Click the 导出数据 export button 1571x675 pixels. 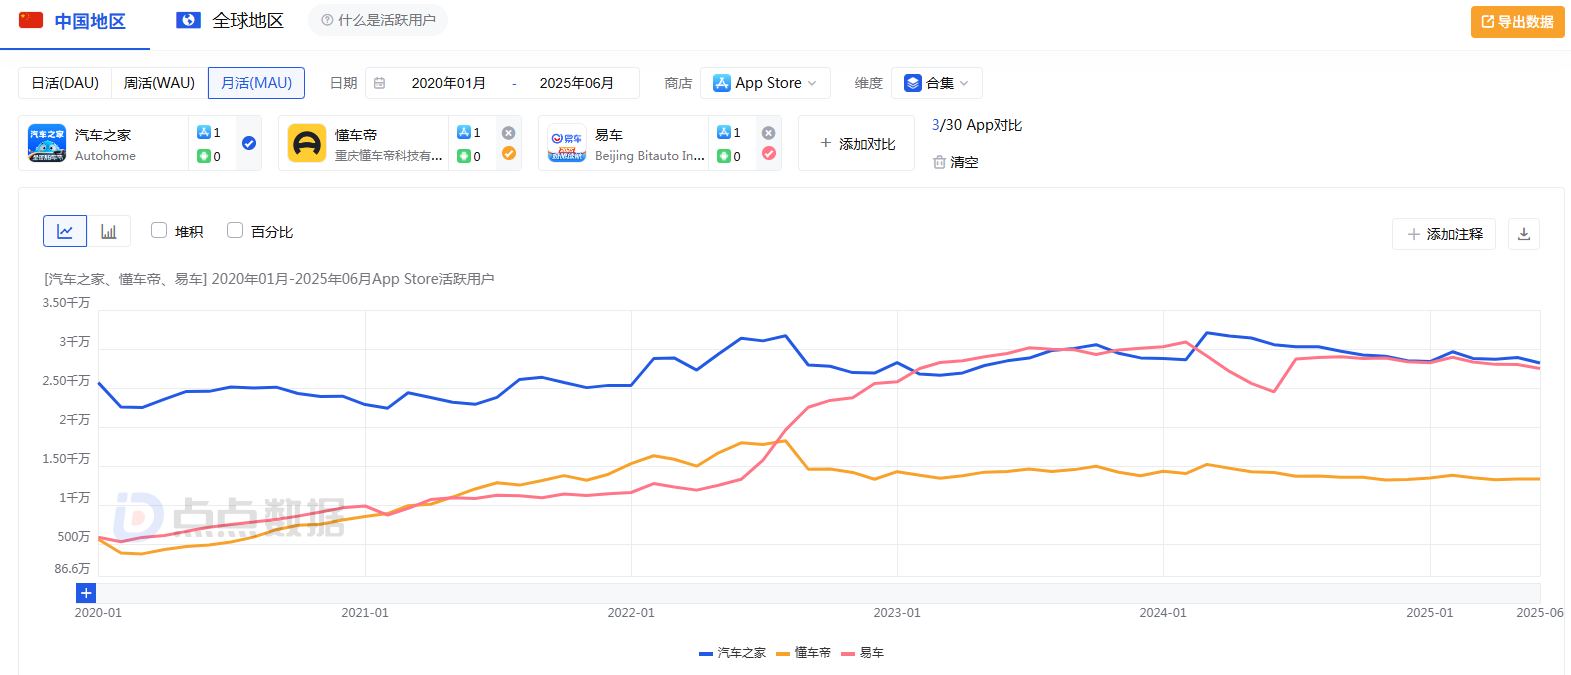(x=1517, y=22)
